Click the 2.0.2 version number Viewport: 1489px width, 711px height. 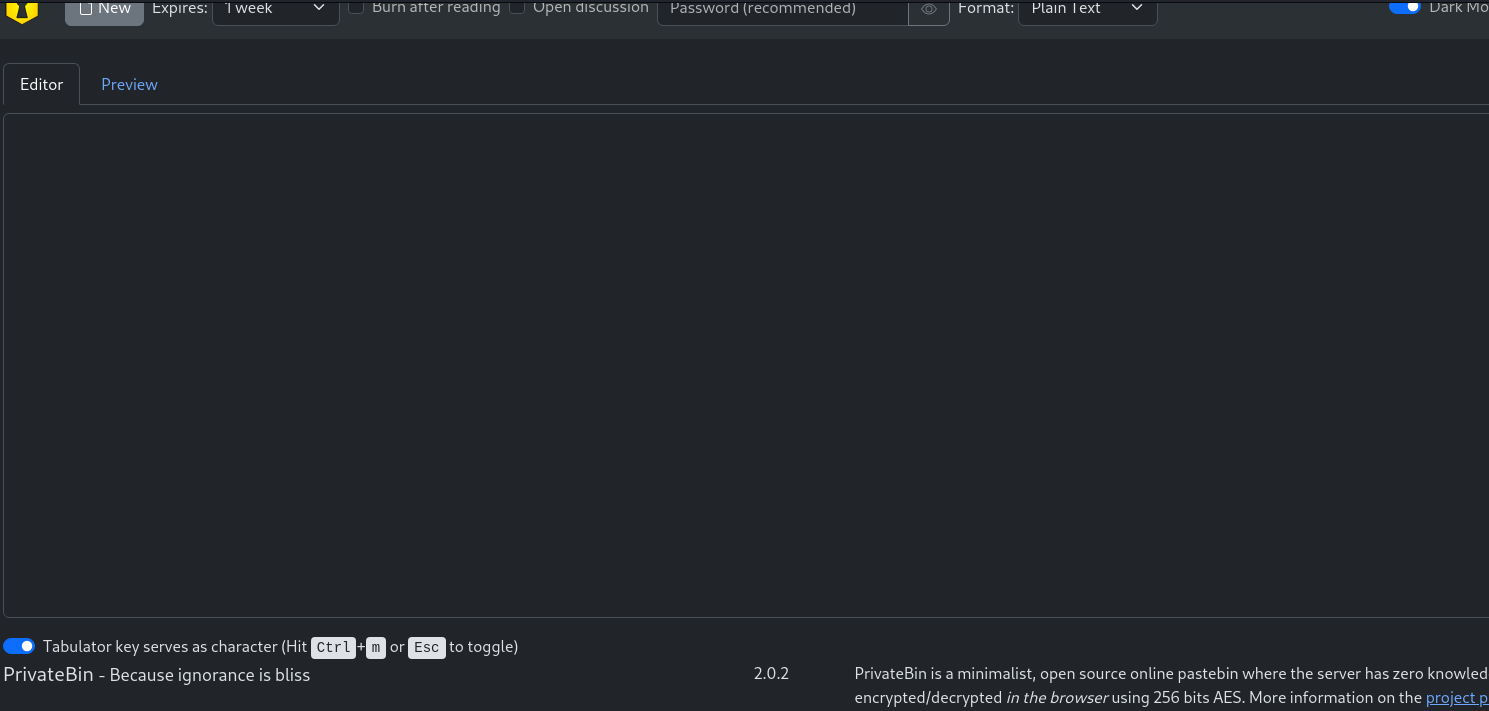point(771,674)
